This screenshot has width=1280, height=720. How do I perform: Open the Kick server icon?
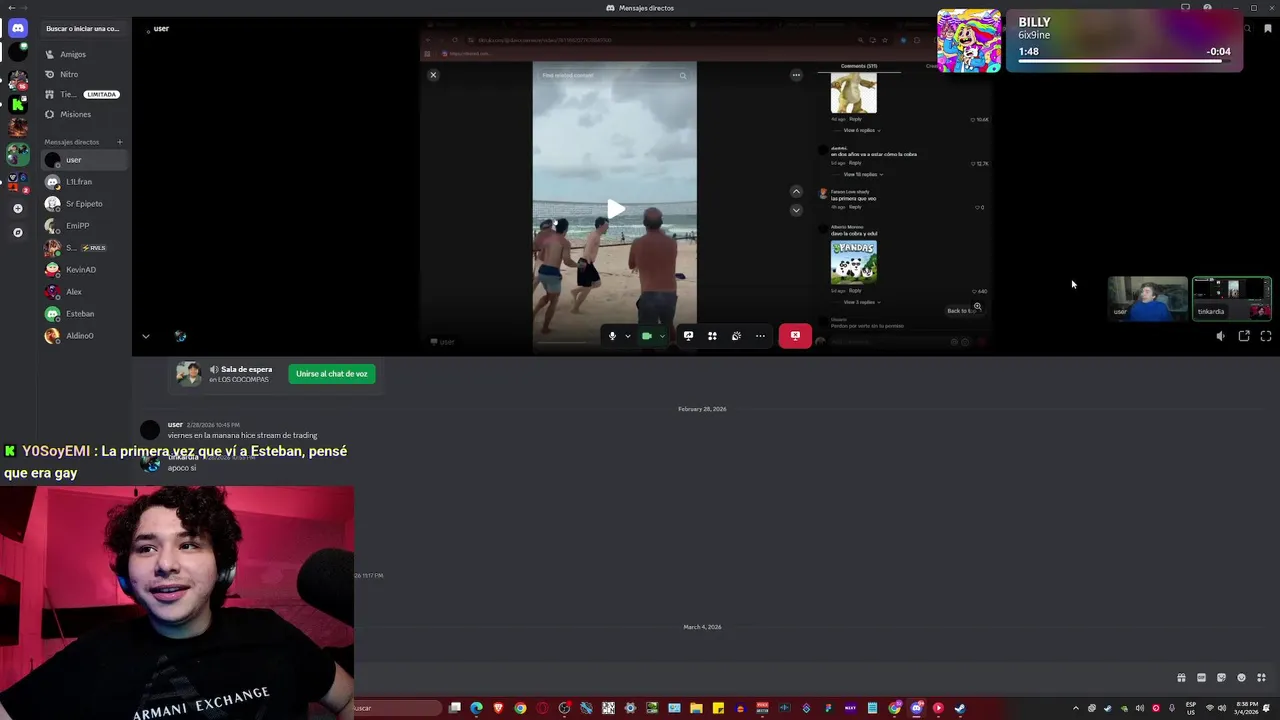click(x=17, y=104)
